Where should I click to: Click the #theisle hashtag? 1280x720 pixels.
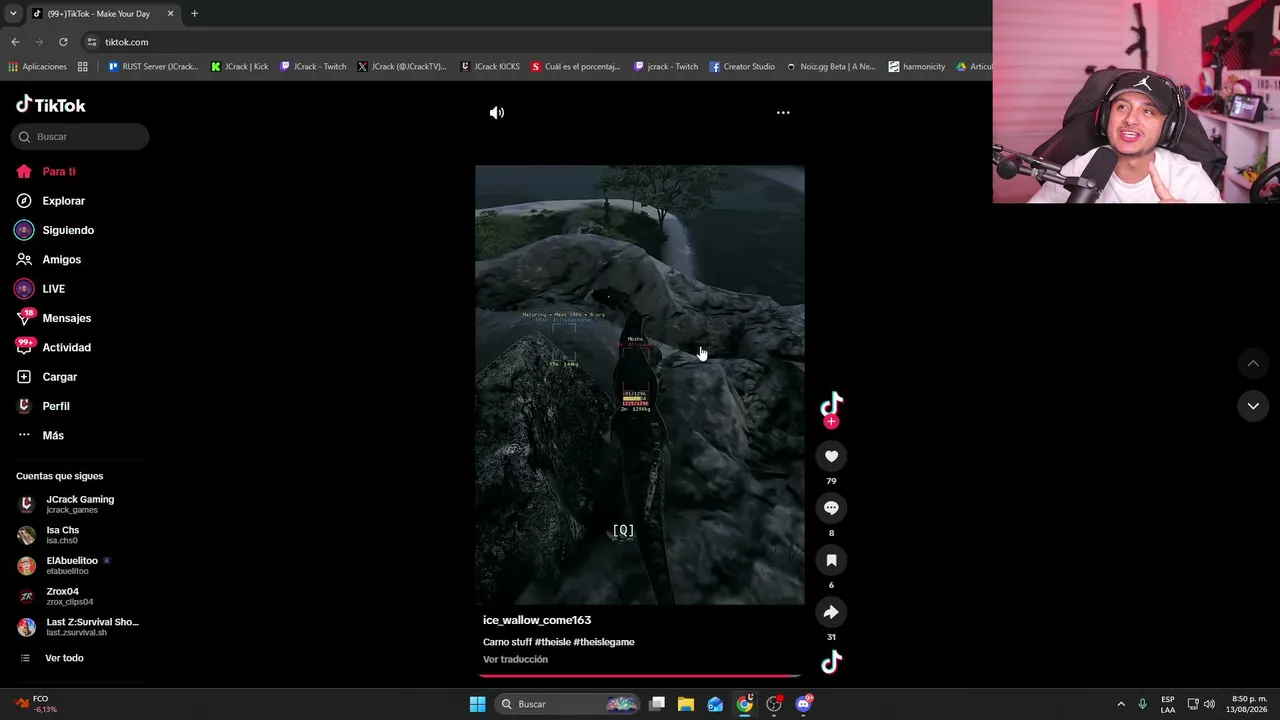pyautogui.click(x=552, y=642)
